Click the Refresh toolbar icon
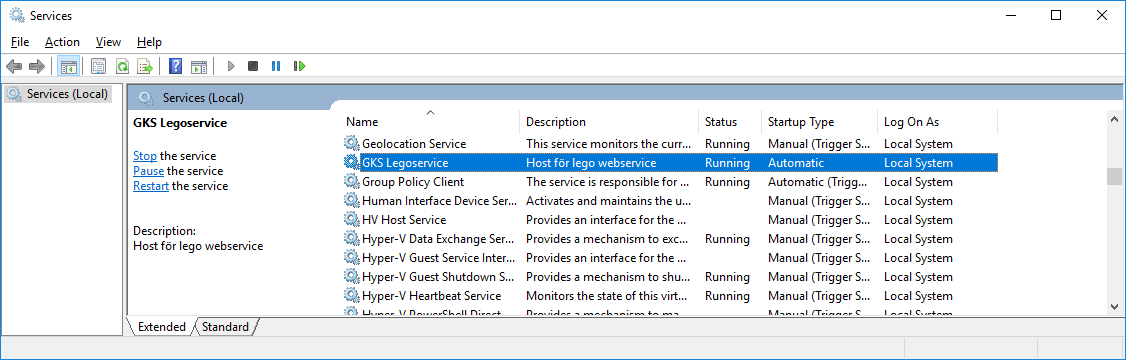 pos(122,66)
